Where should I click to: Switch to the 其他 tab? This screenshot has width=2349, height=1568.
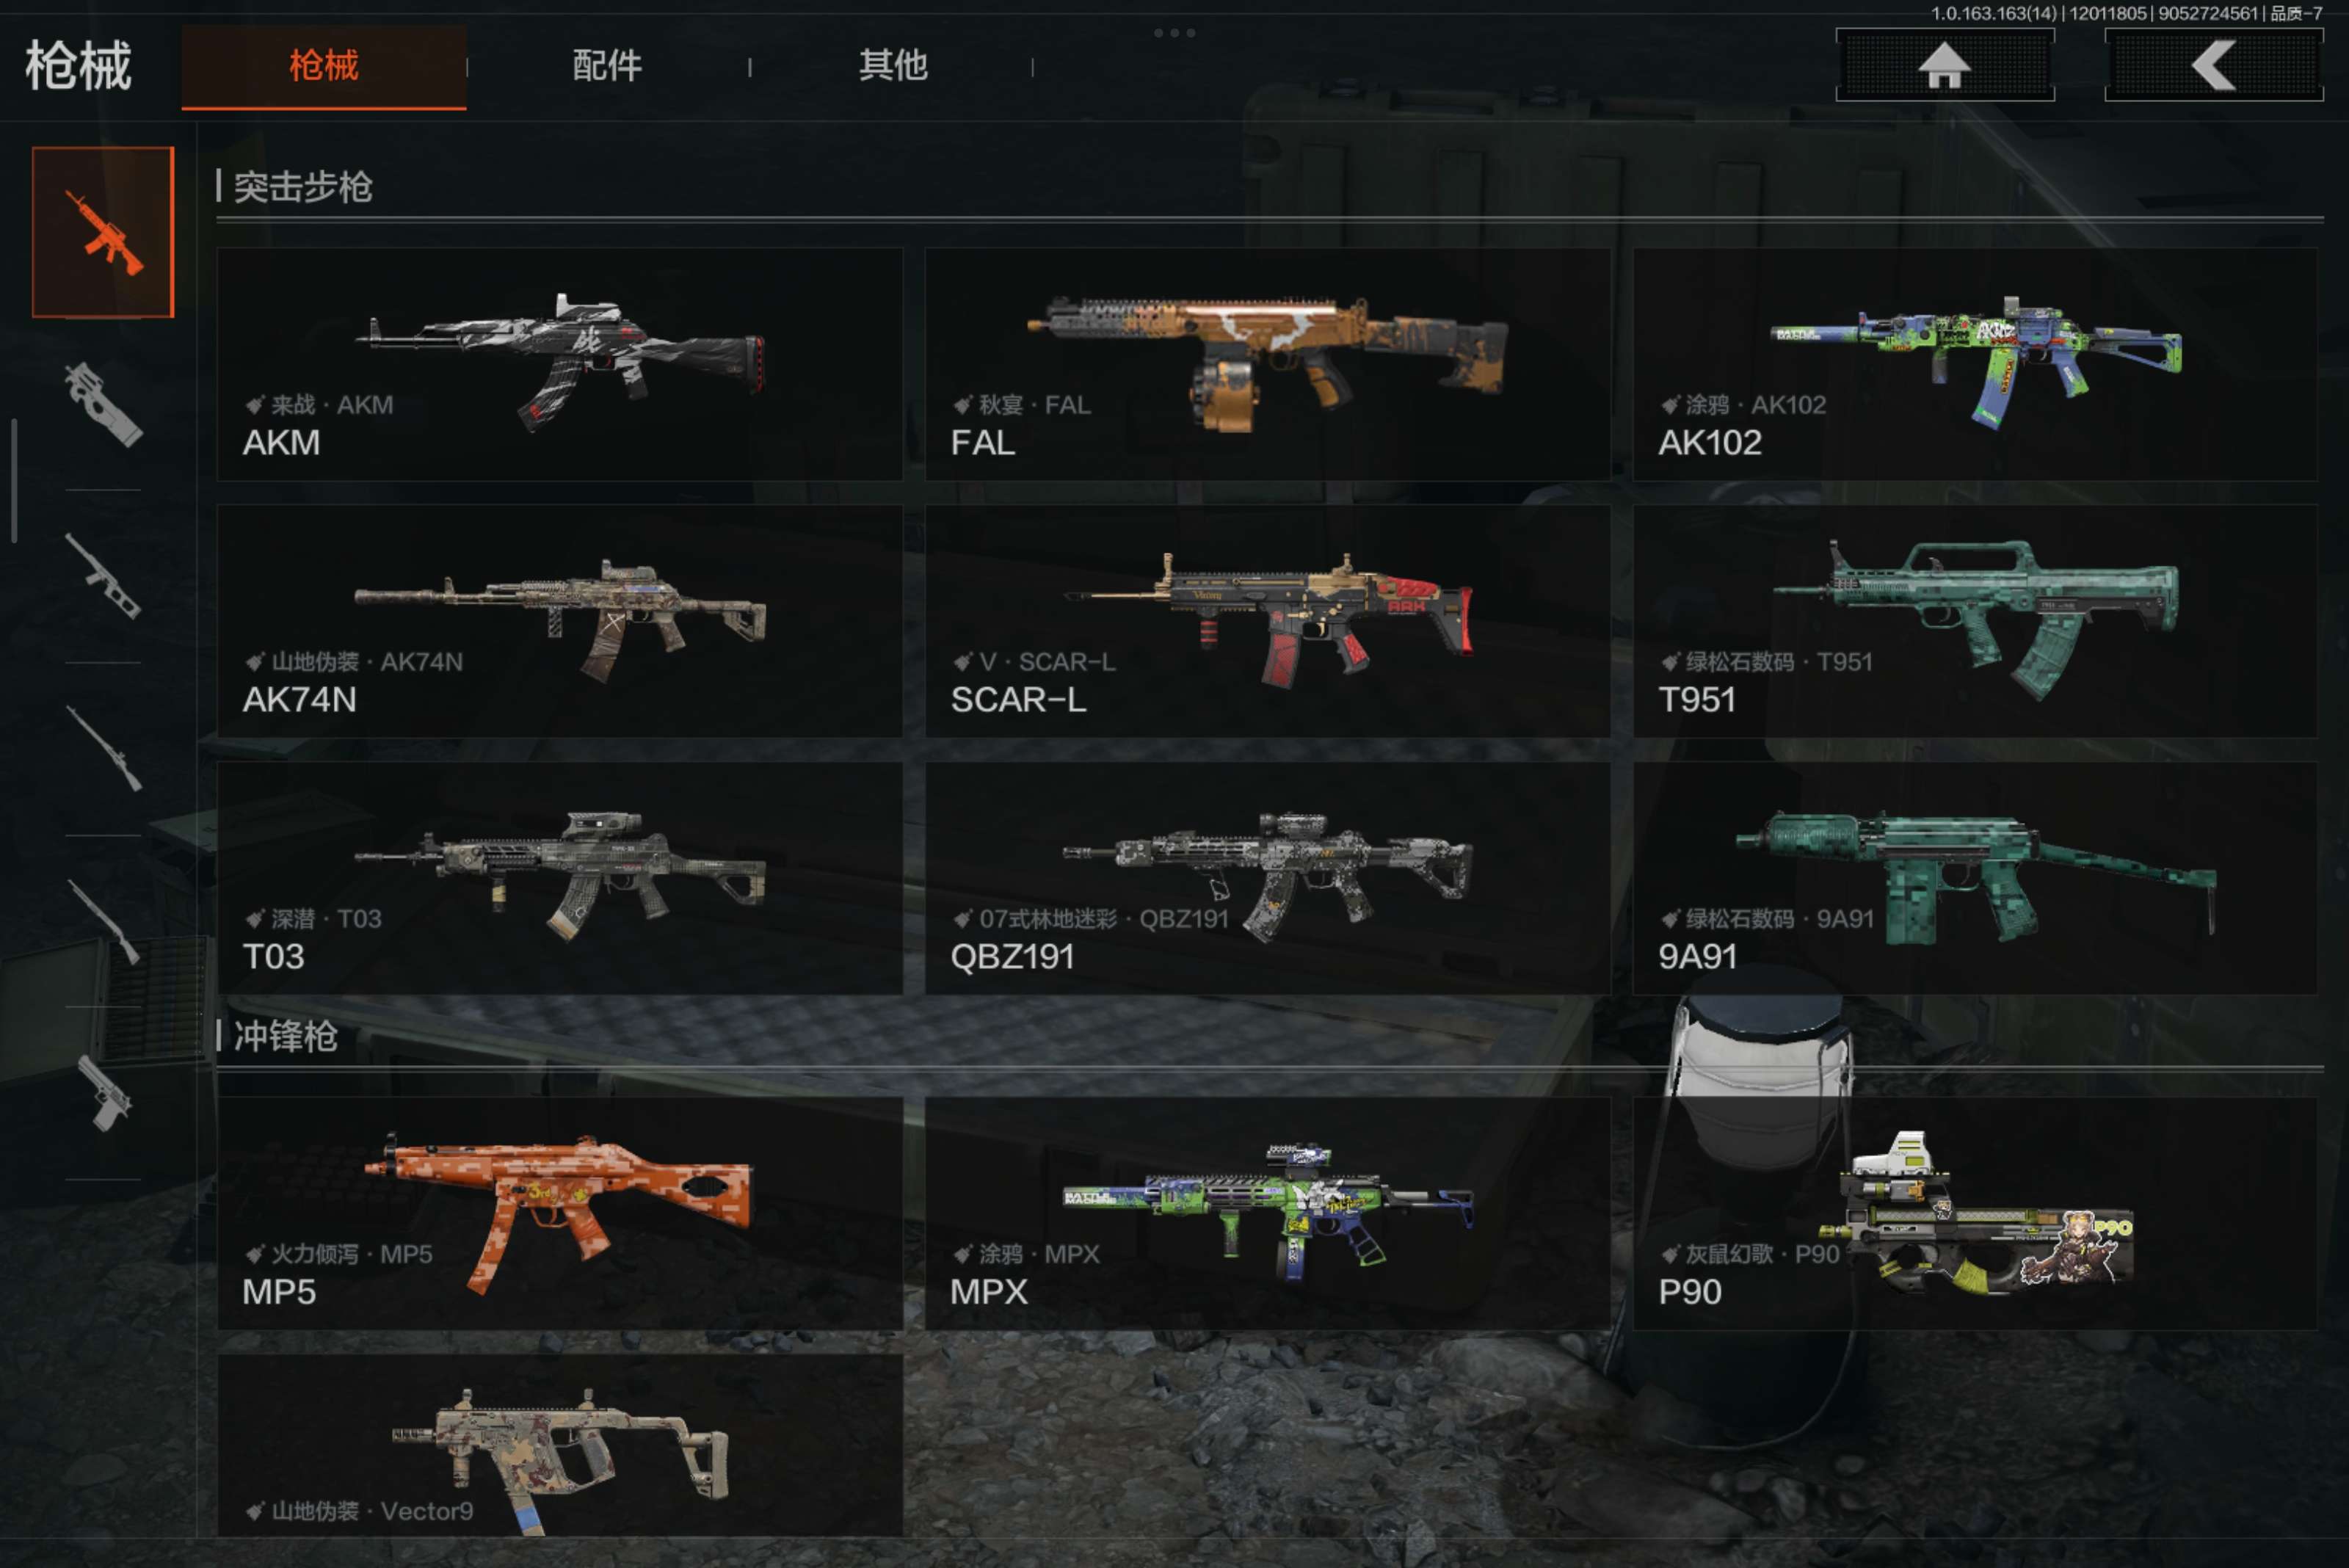892,66
